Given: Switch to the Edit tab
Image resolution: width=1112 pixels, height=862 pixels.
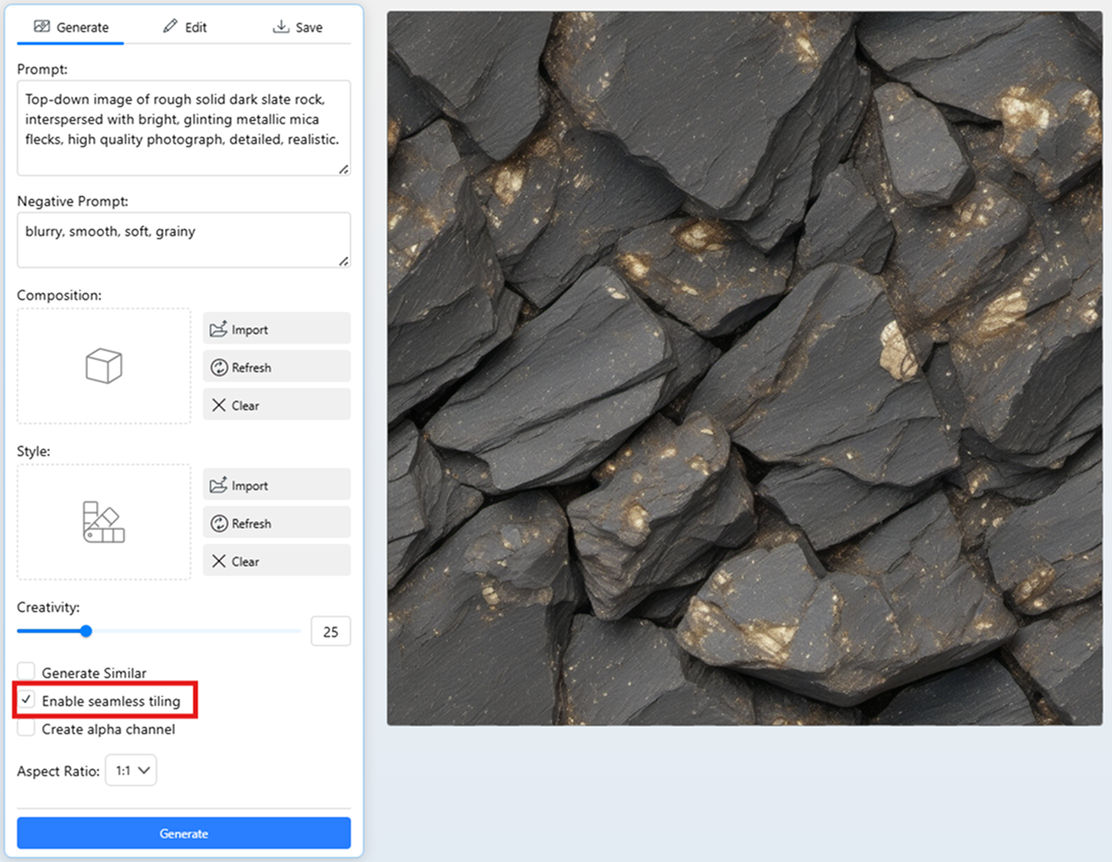Looking at the screenshot, I should [185, 27].
